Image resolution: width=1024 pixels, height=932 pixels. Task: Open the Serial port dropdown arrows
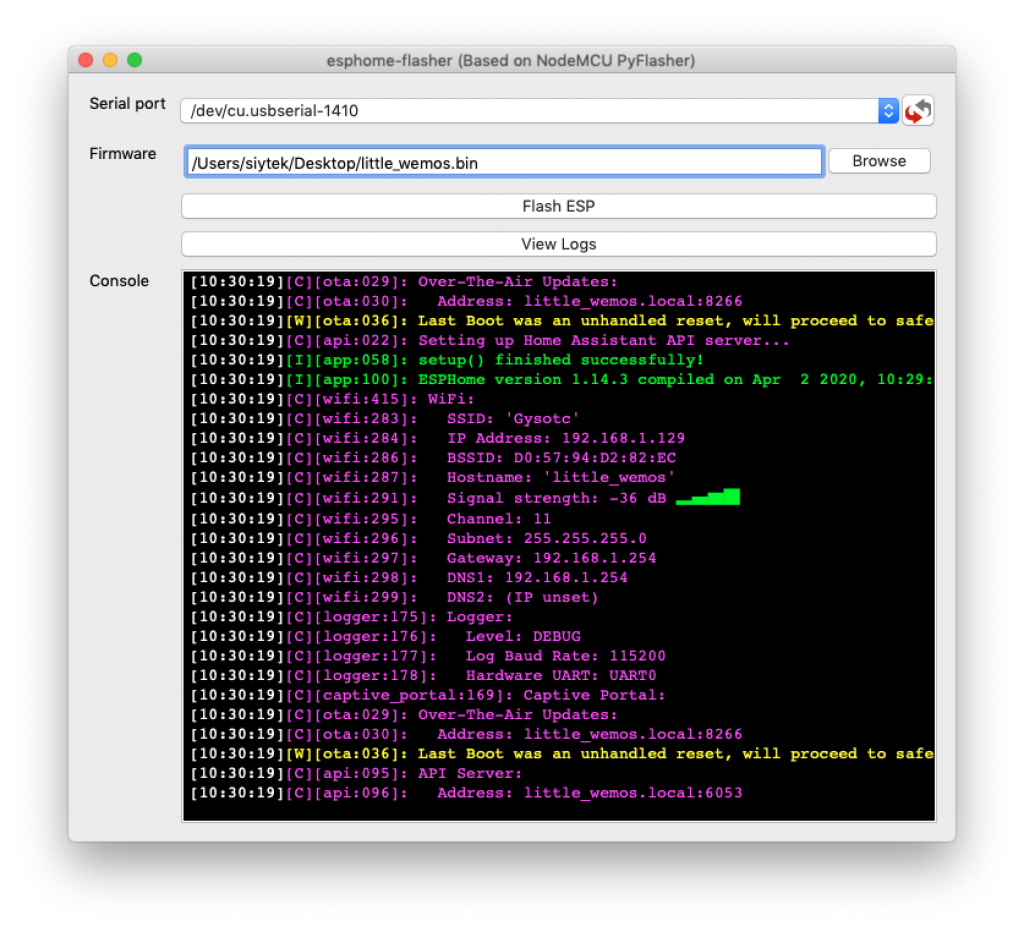click(x=888, y=110)
